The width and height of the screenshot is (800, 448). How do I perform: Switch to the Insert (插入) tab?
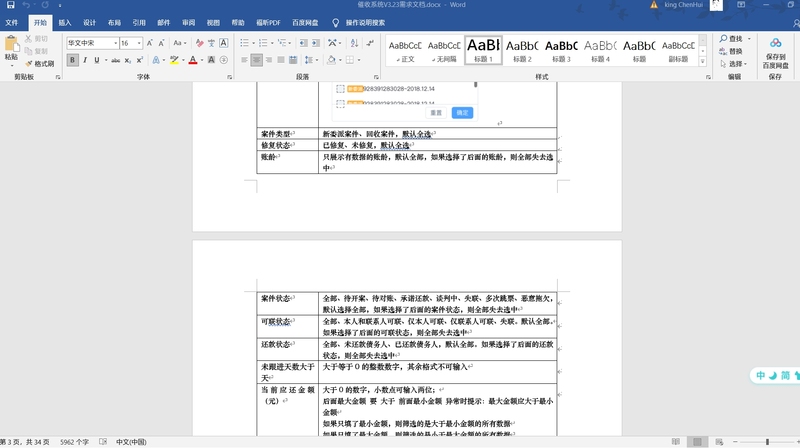[65, 23]
